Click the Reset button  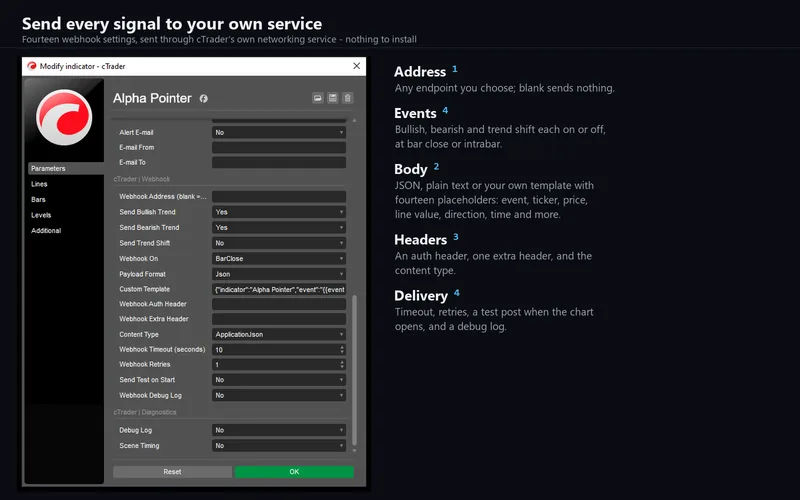tap(172, 472)
